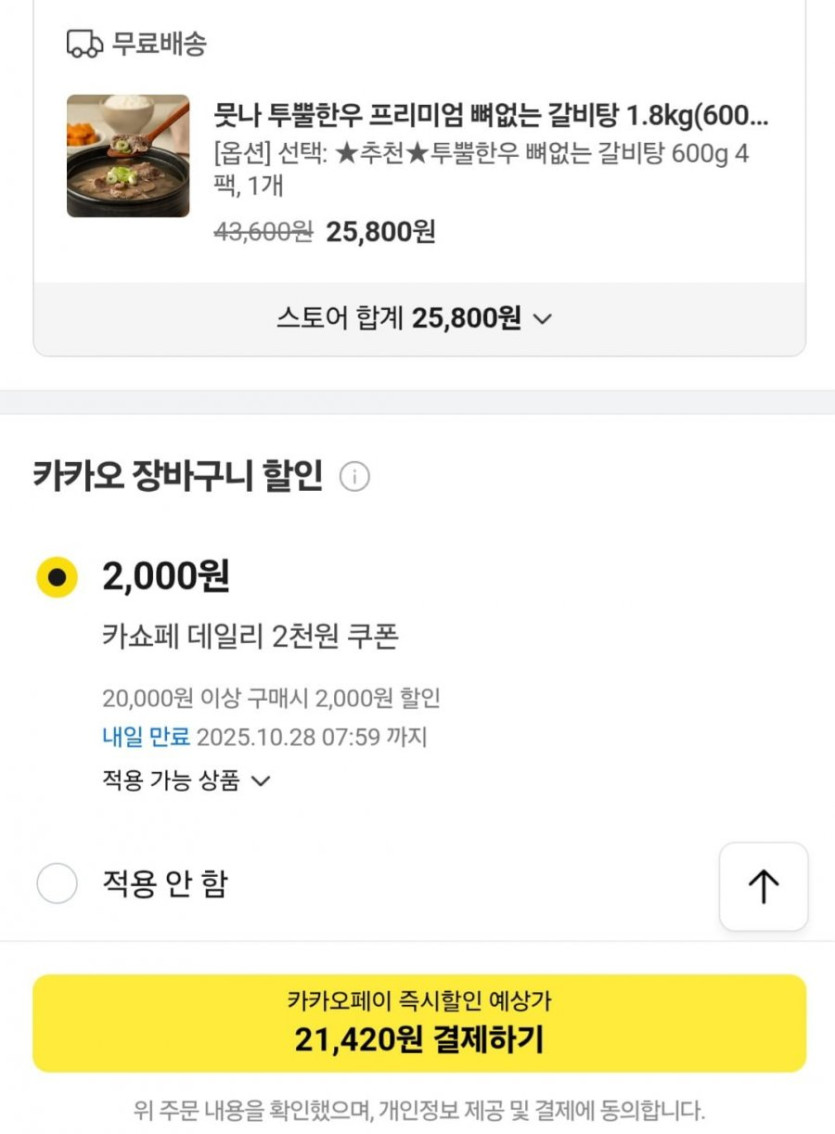Screen dimensions: 835x1134
Task: Tap the 카쇼페 데일리 2천원 쿠폰 name
Action: click(250, 637)
